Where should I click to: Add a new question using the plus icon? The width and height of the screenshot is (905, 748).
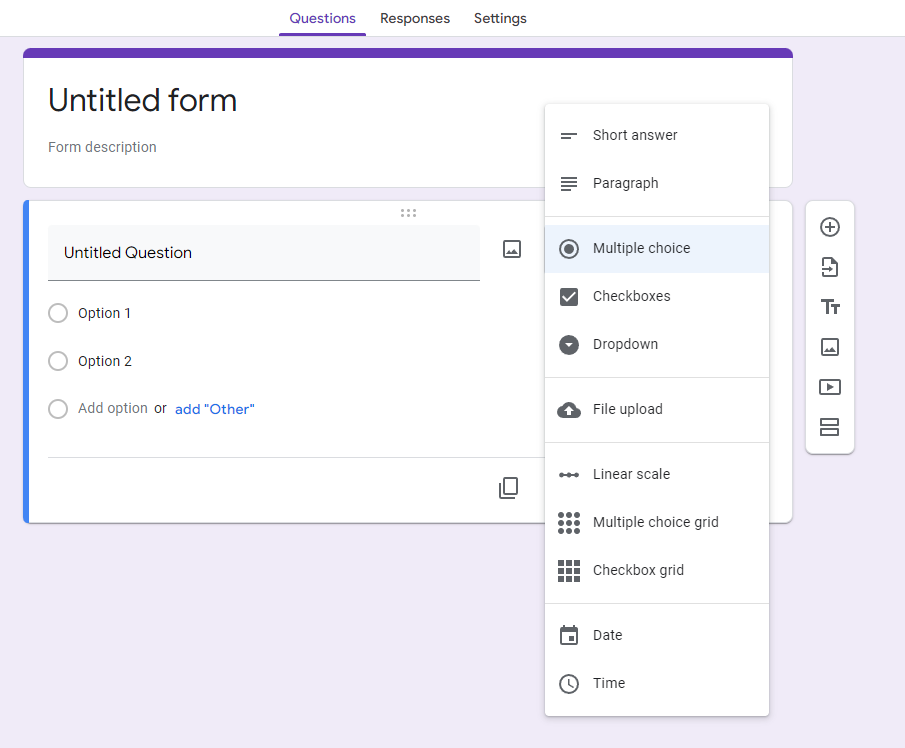tap(830, 227)
